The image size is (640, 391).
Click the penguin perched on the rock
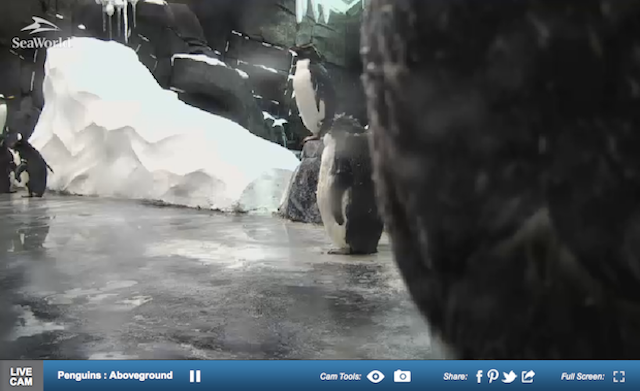click(x=310, y=92)
